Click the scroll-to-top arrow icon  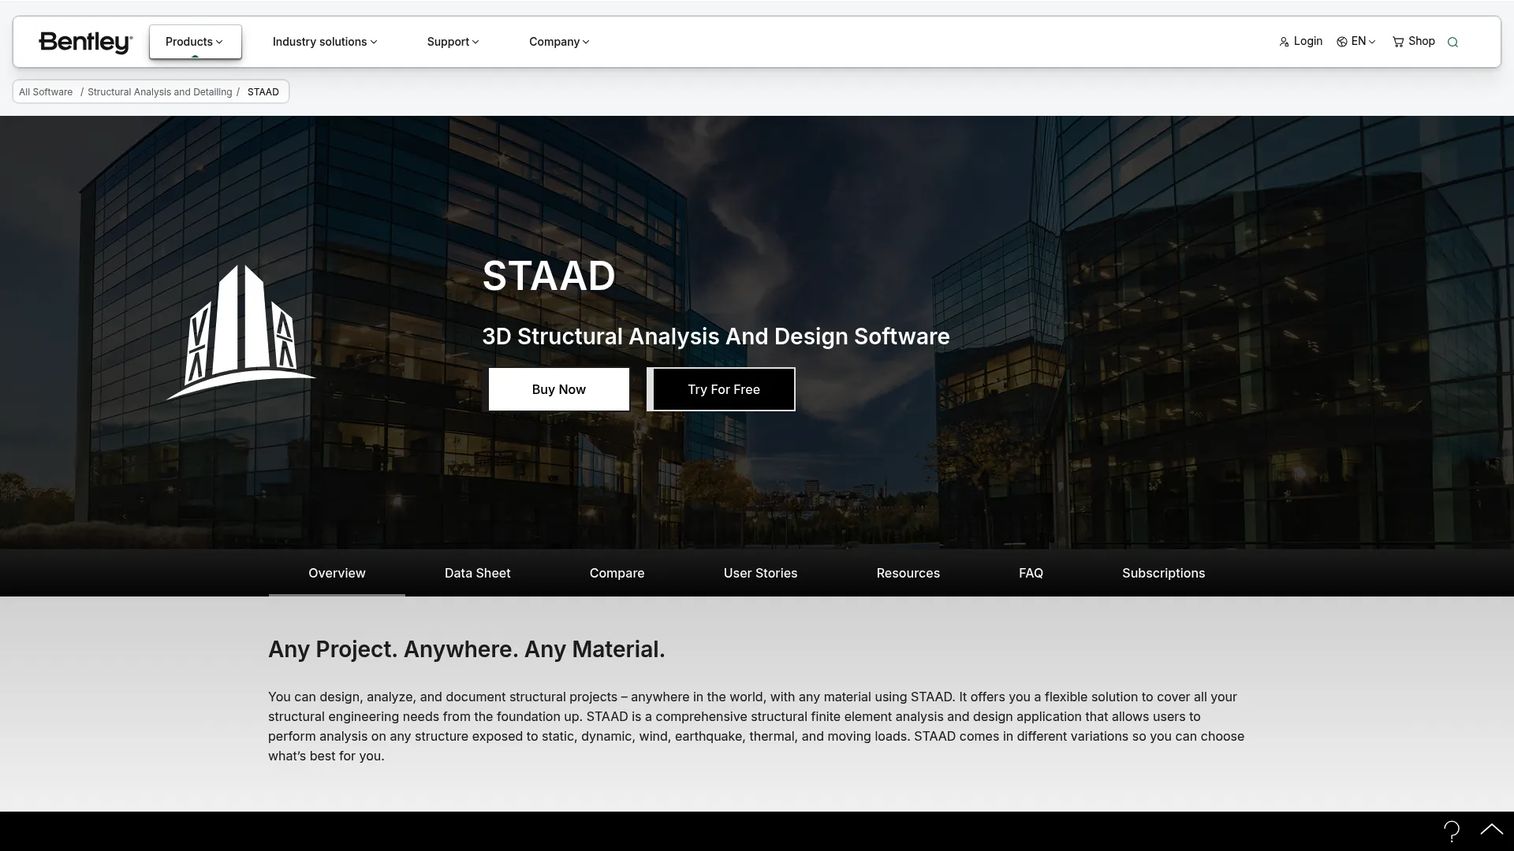[1491, 829]
